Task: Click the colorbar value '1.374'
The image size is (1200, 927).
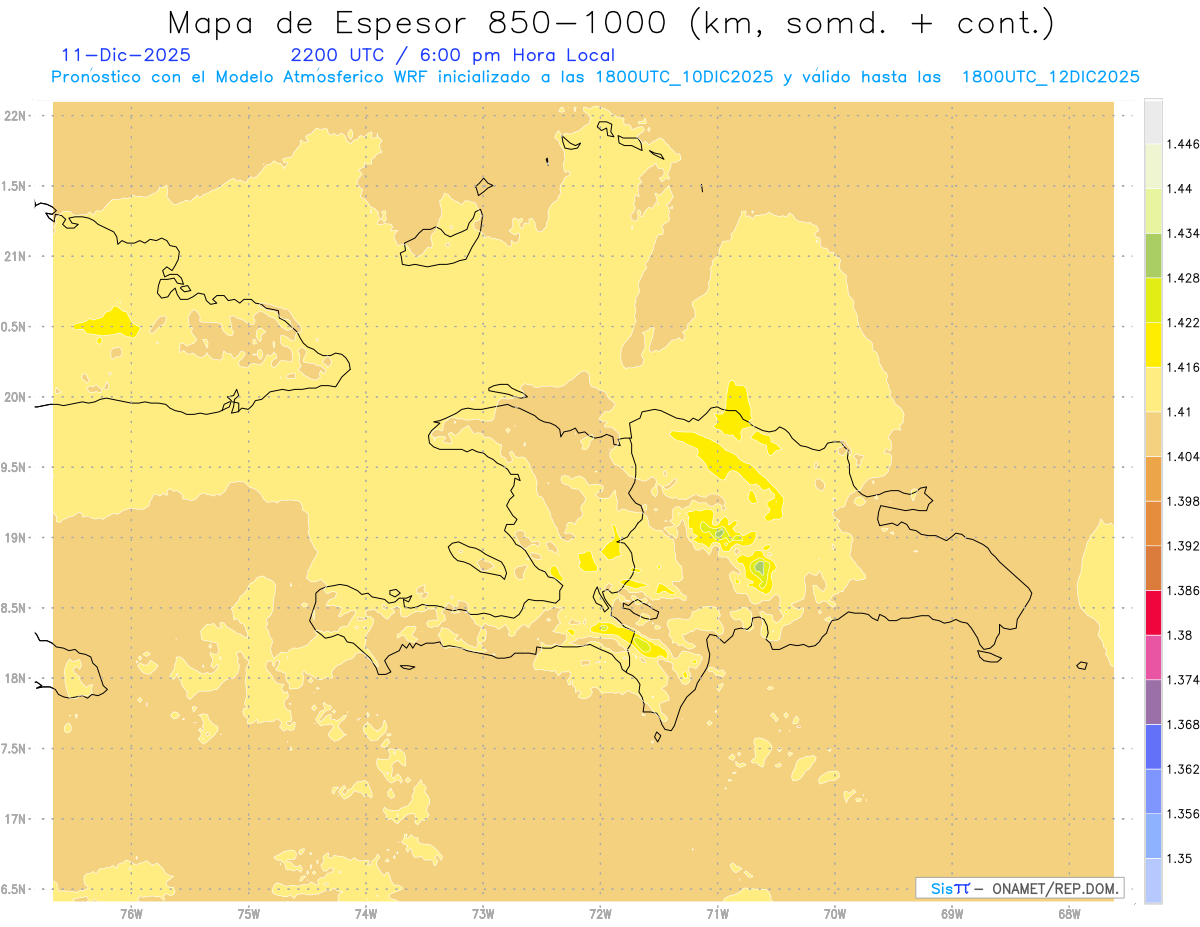Action: point(1184,680)
